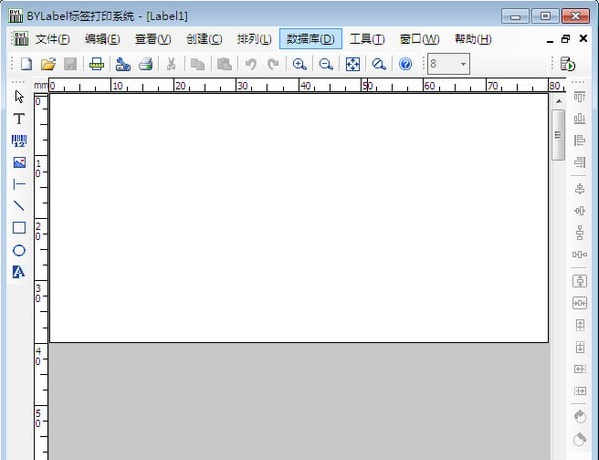Click the printer icon to print
This screenshot has width=599, height=460.
(146, 64)
